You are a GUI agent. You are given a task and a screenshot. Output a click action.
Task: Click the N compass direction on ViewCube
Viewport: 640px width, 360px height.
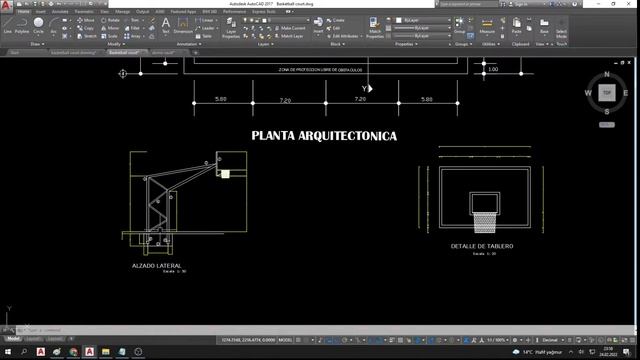tap(607, 74)
